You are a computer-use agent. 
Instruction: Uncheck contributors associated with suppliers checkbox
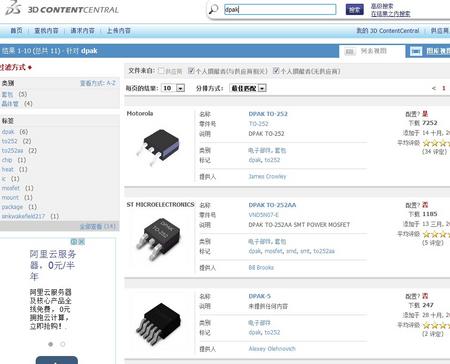tap(191, 71)
